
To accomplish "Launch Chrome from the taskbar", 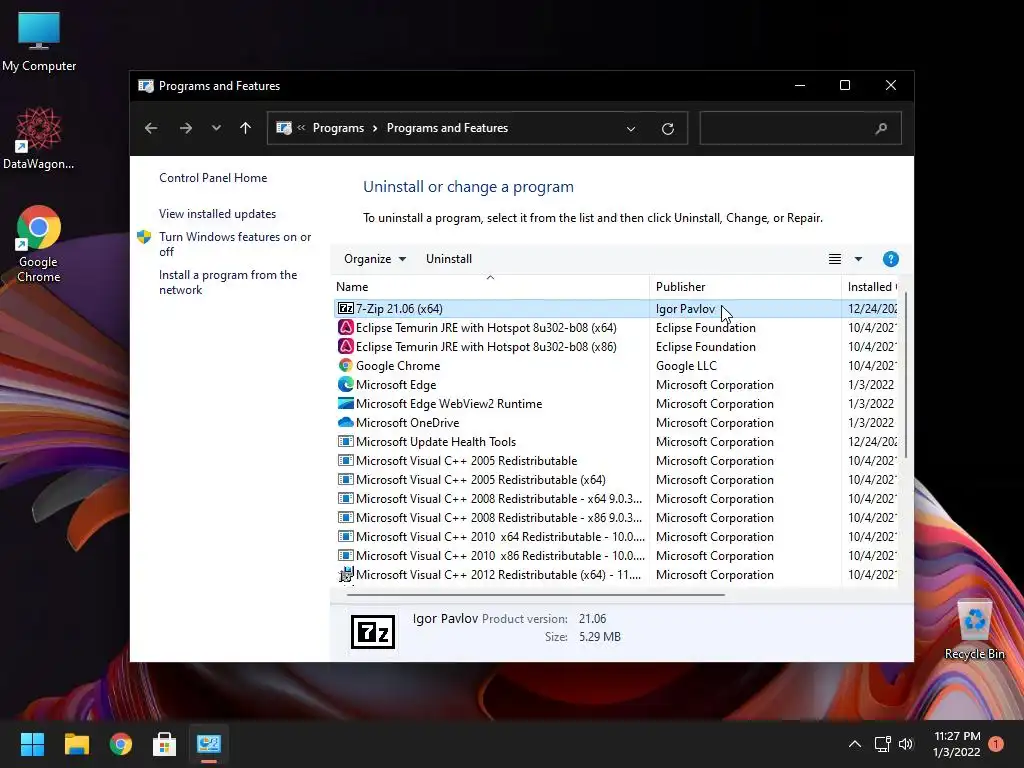I will tap(120, 744).
